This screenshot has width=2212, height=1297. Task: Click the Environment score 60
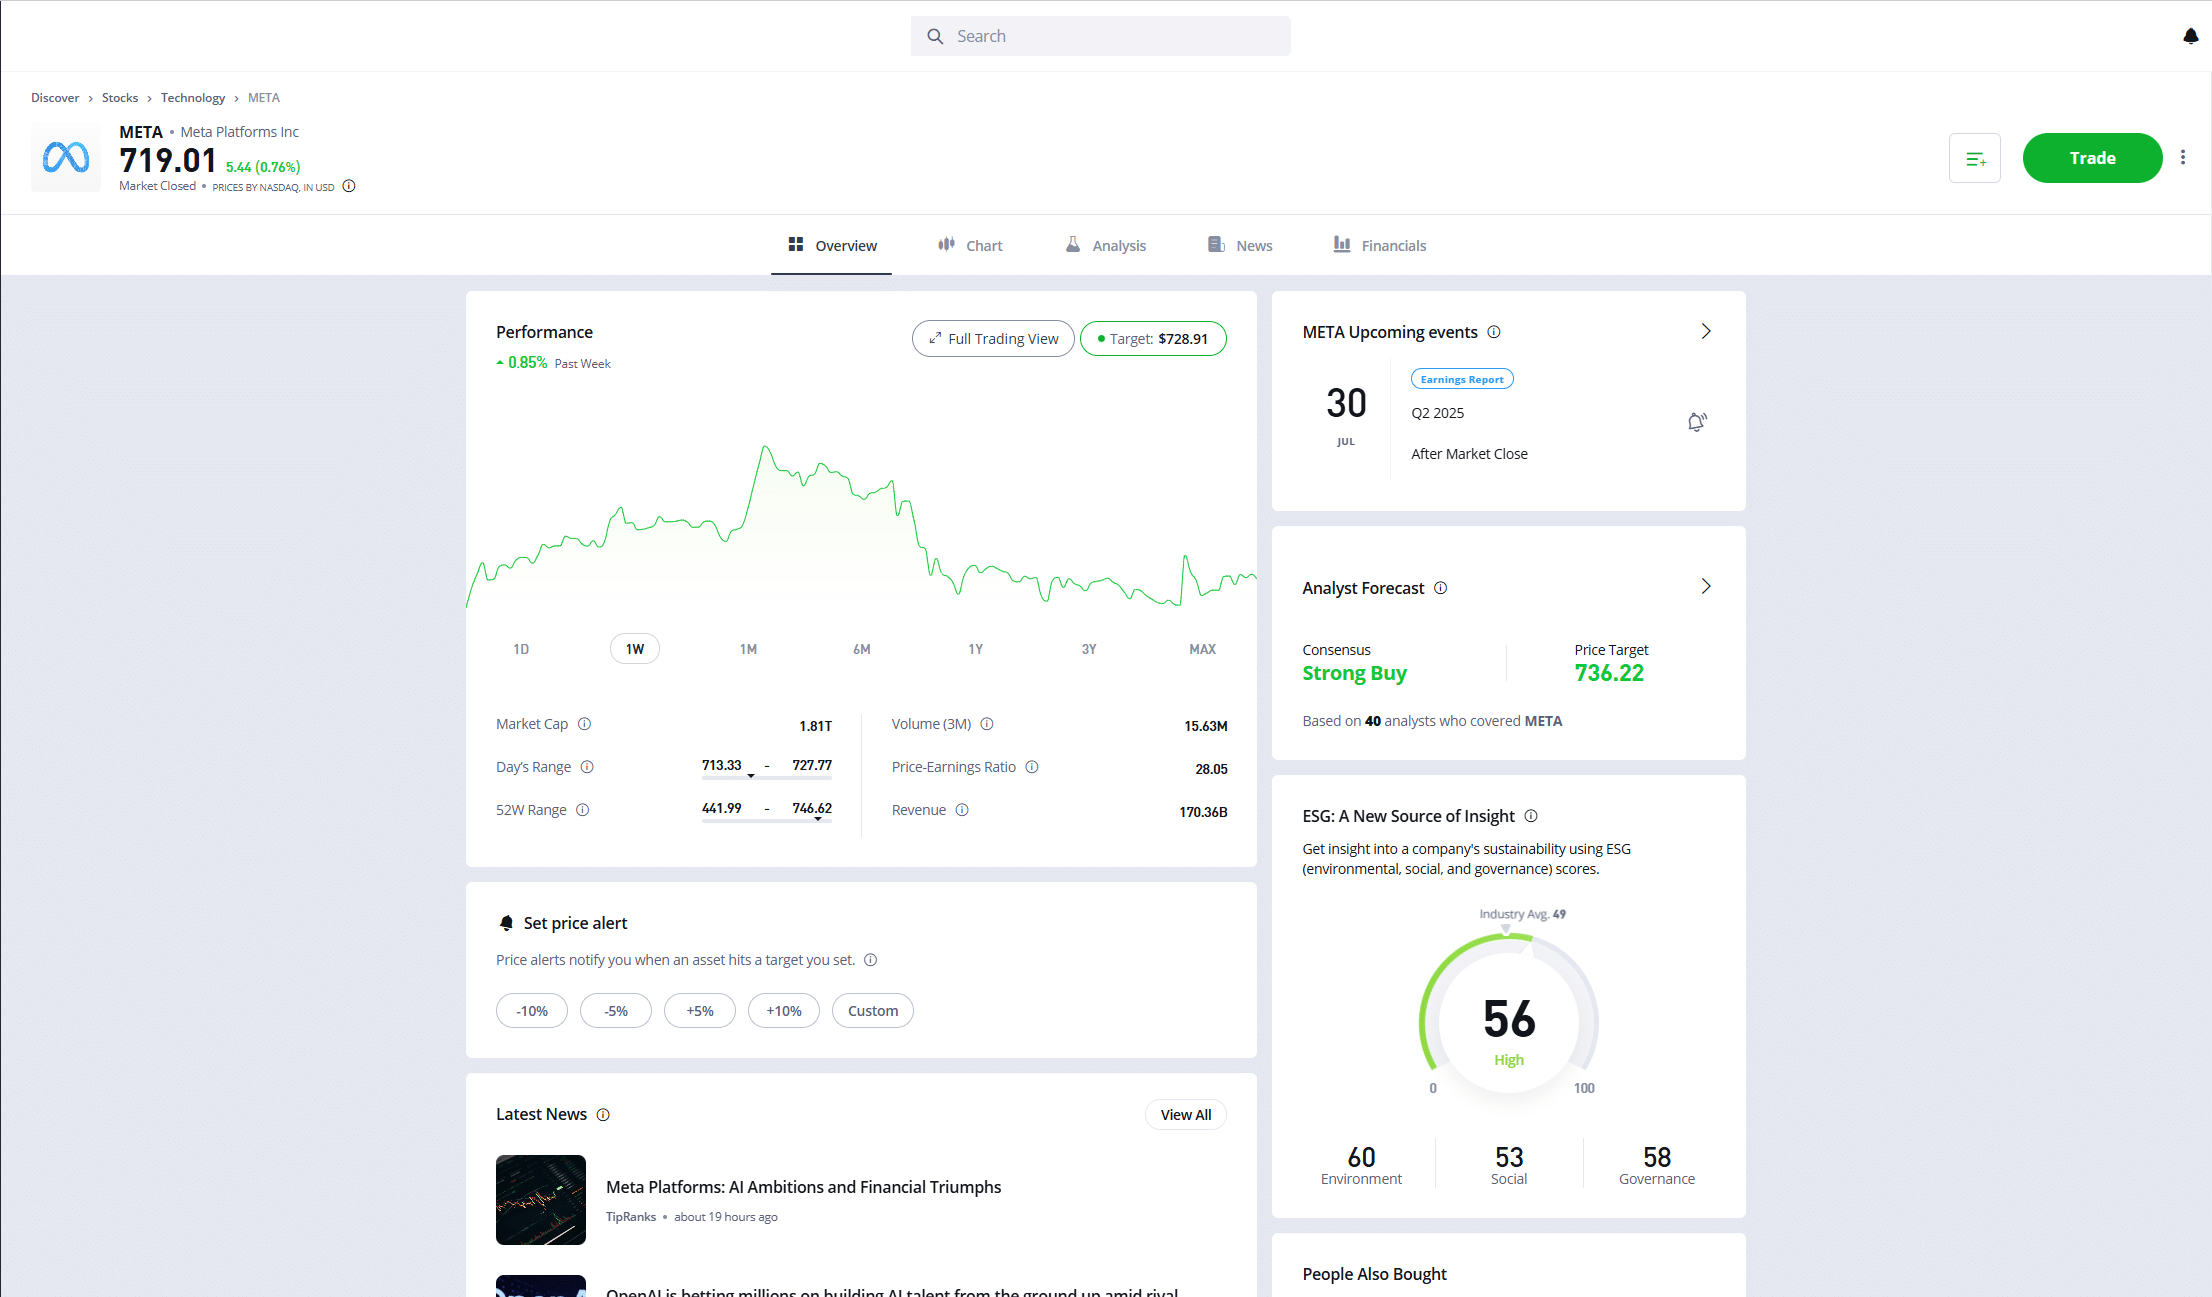pyautogui.click(x=1361, y=1157)
